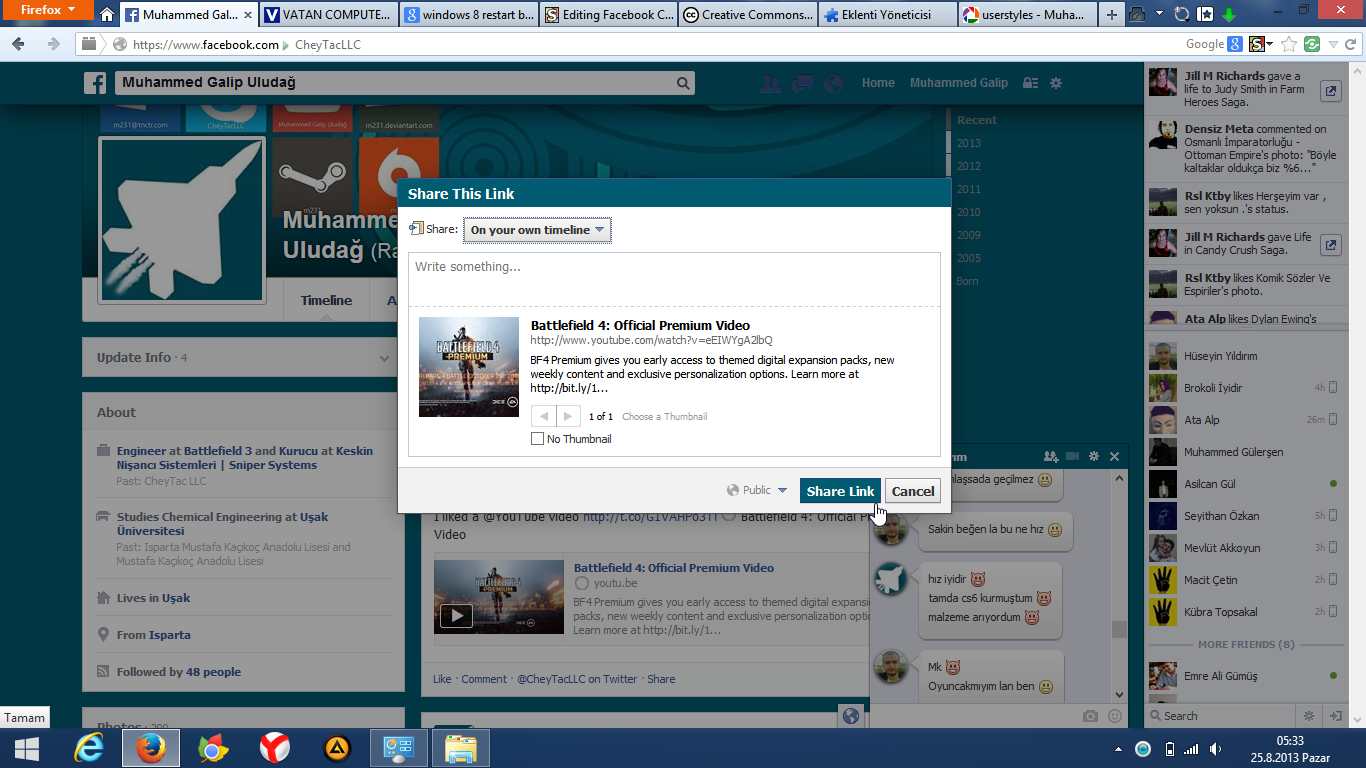Expand 'On your own timeline' share dropdown
Viewport: 1366px width, 768px height.
(x=537, y=230)
